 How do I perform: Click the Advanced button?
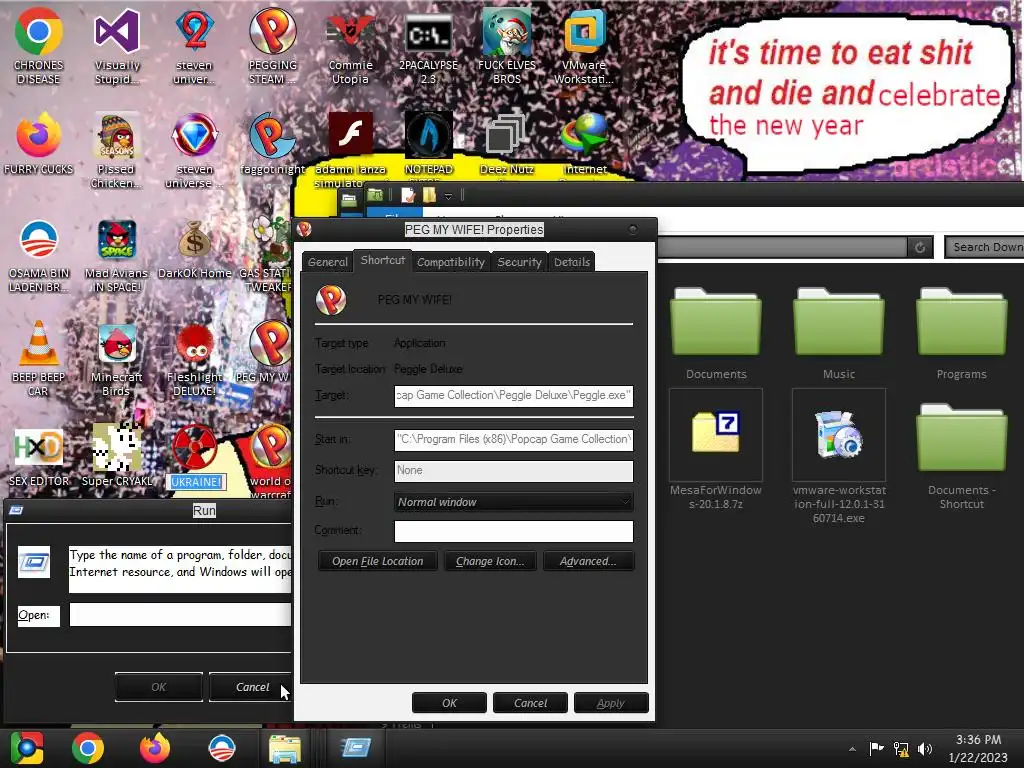588,561
